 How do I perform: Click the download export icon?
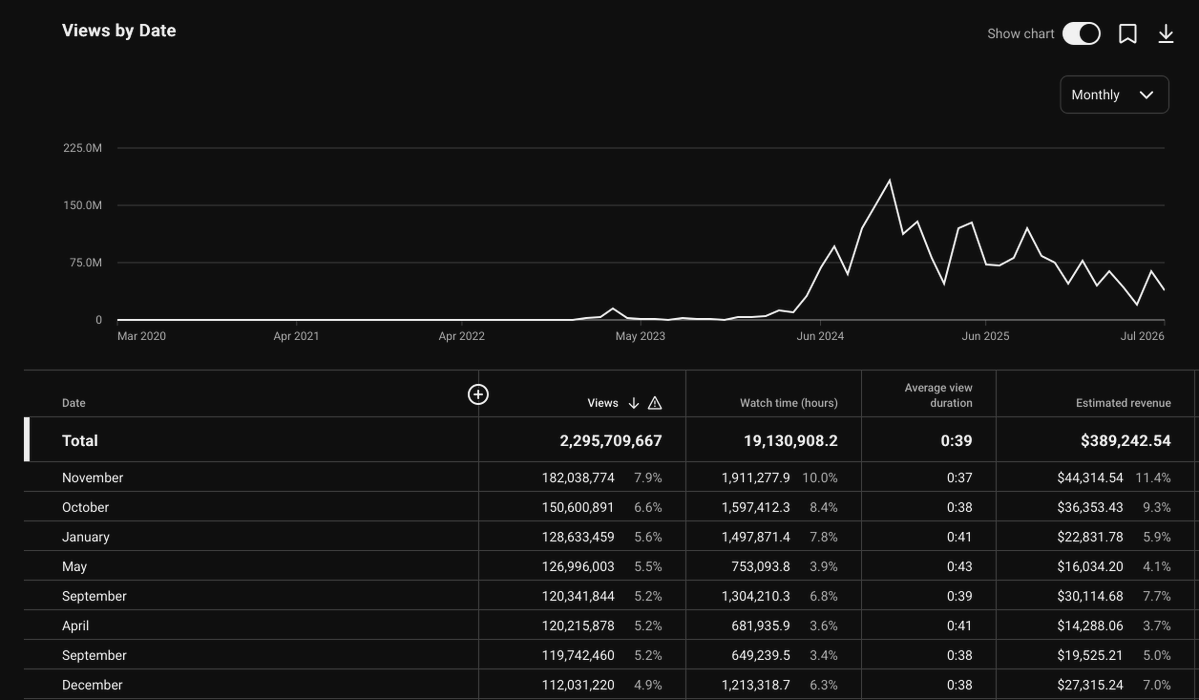pos(1165,34)
